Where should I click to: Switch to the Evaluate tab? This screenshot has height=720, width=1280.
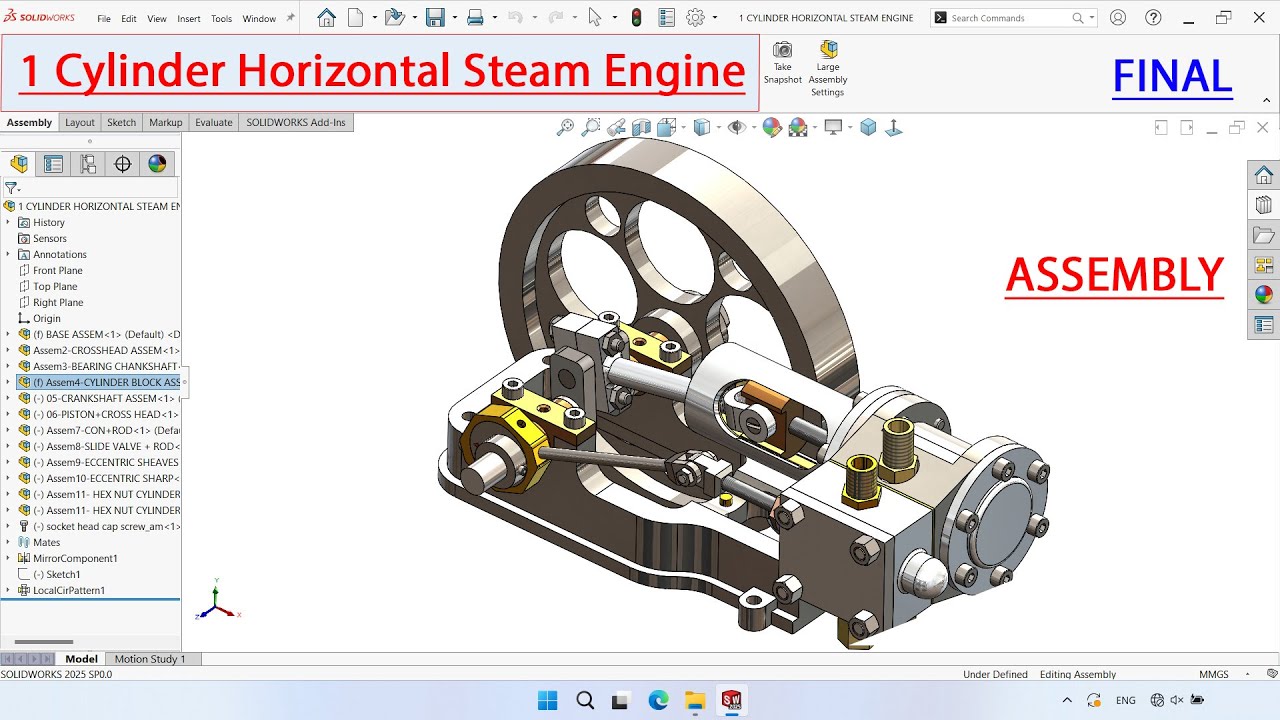(x=214, y=123)
